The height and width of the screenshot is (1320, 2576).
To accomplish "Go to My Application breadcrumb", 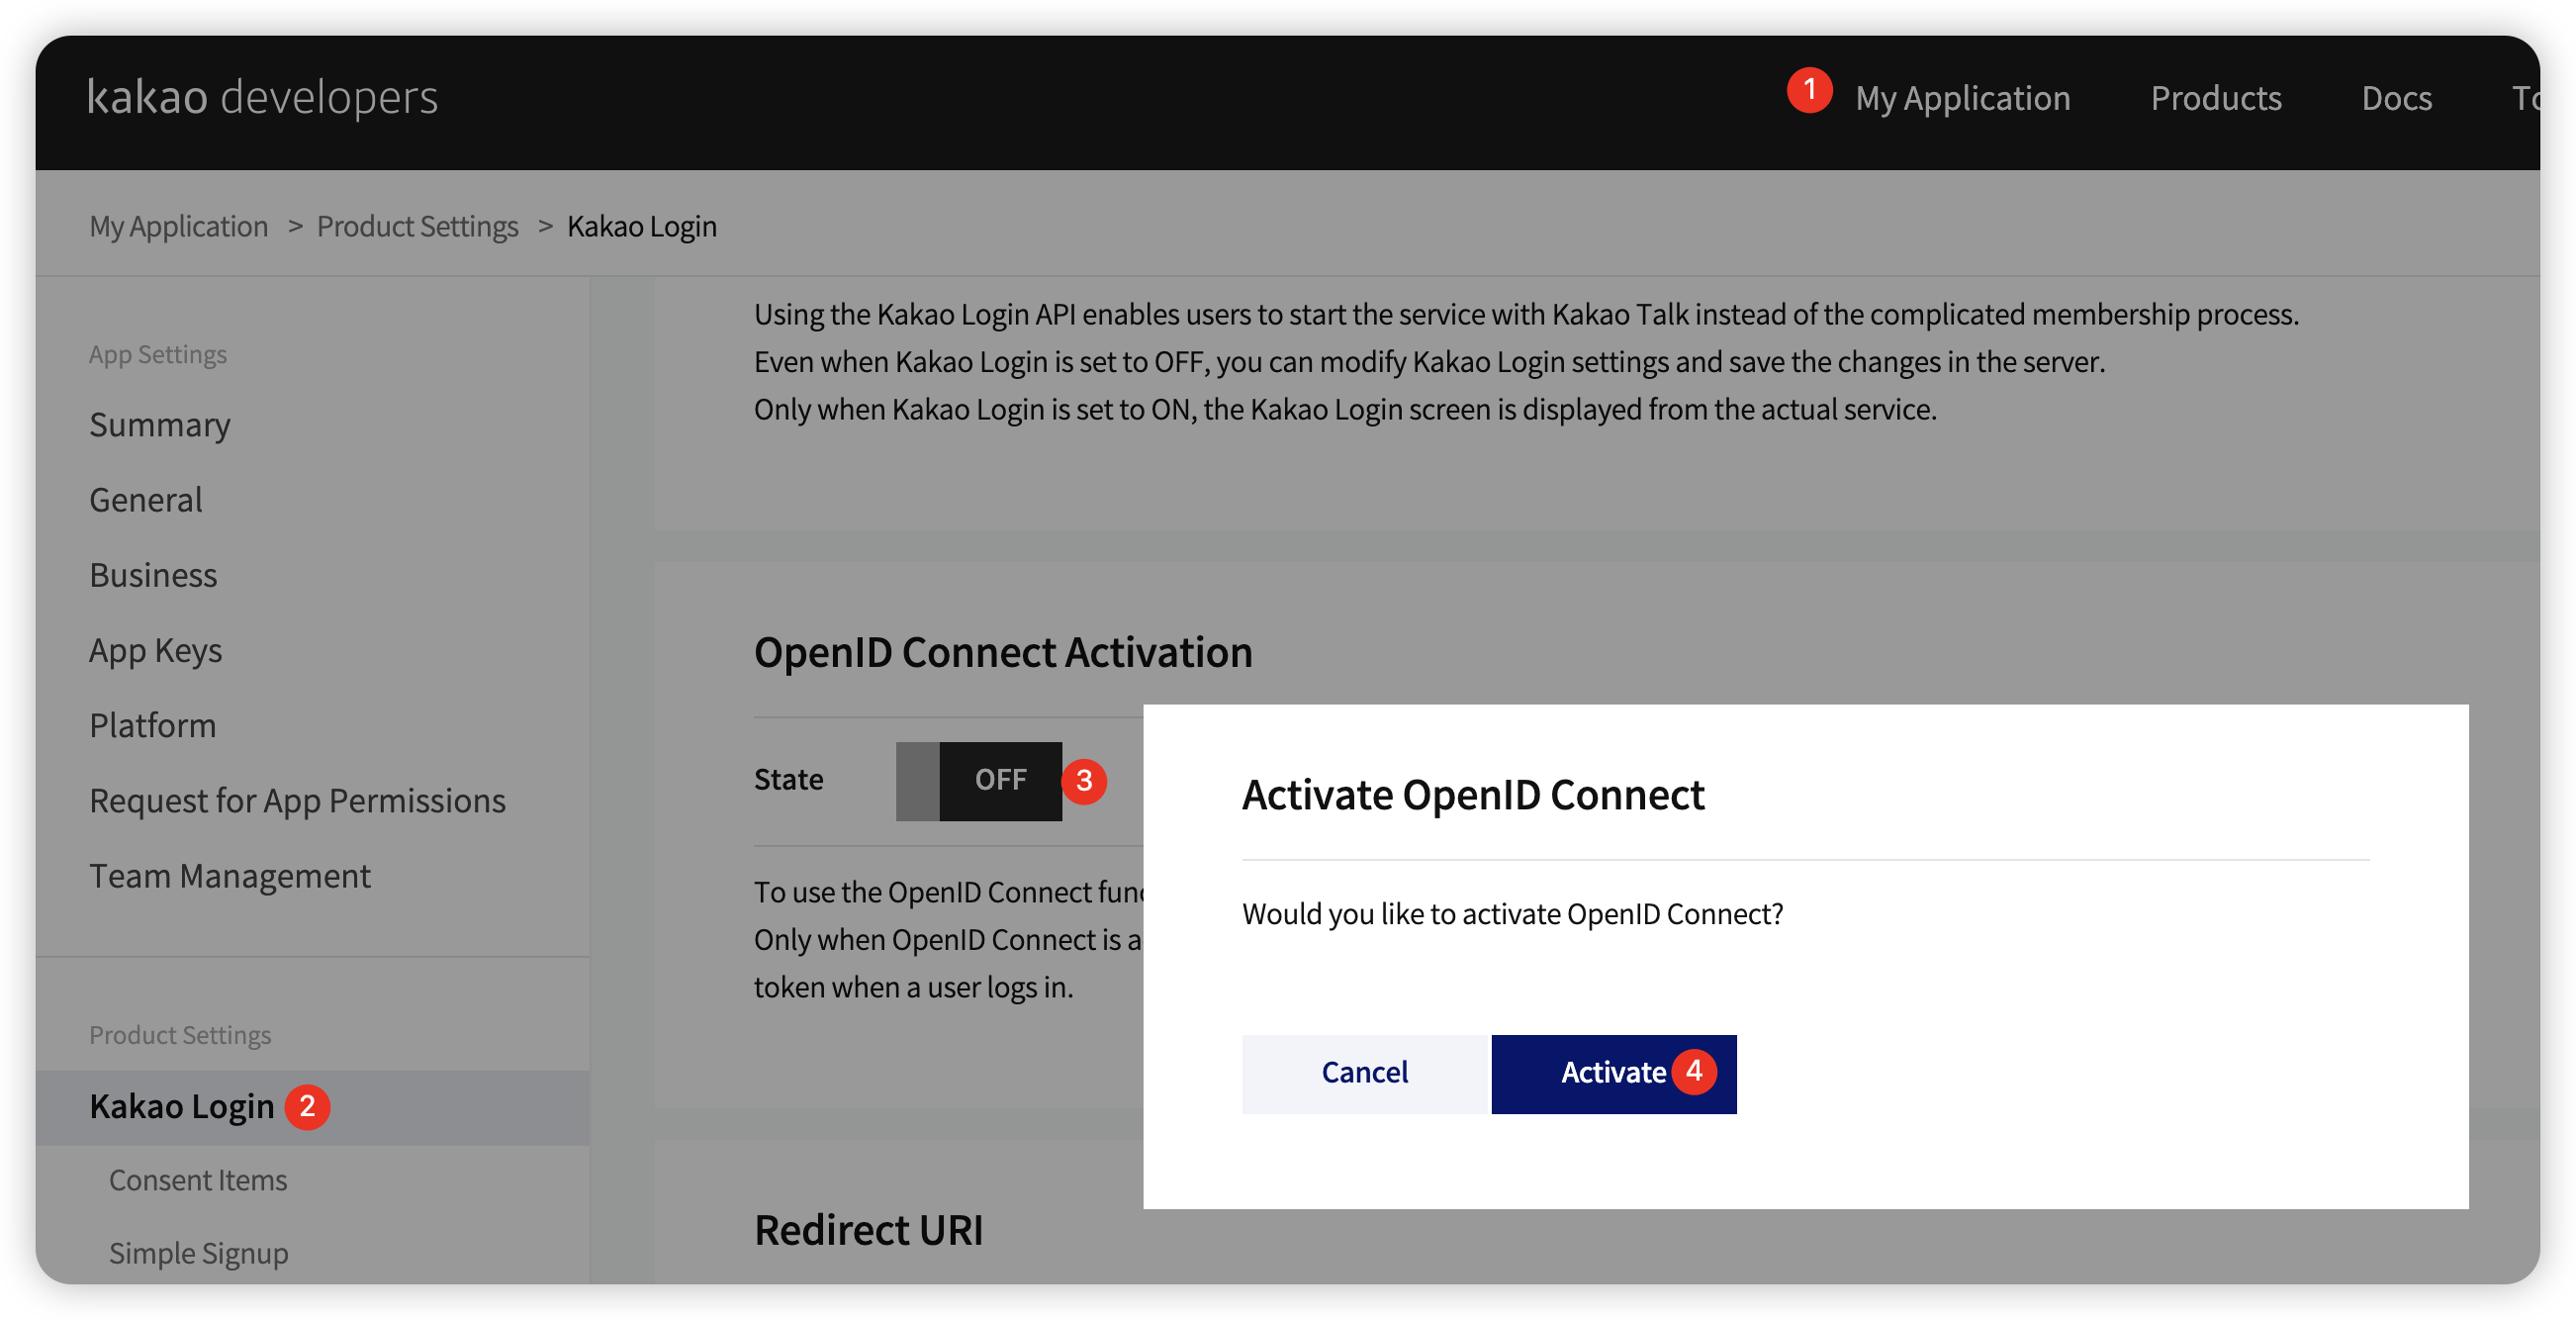I will point(179,227).
